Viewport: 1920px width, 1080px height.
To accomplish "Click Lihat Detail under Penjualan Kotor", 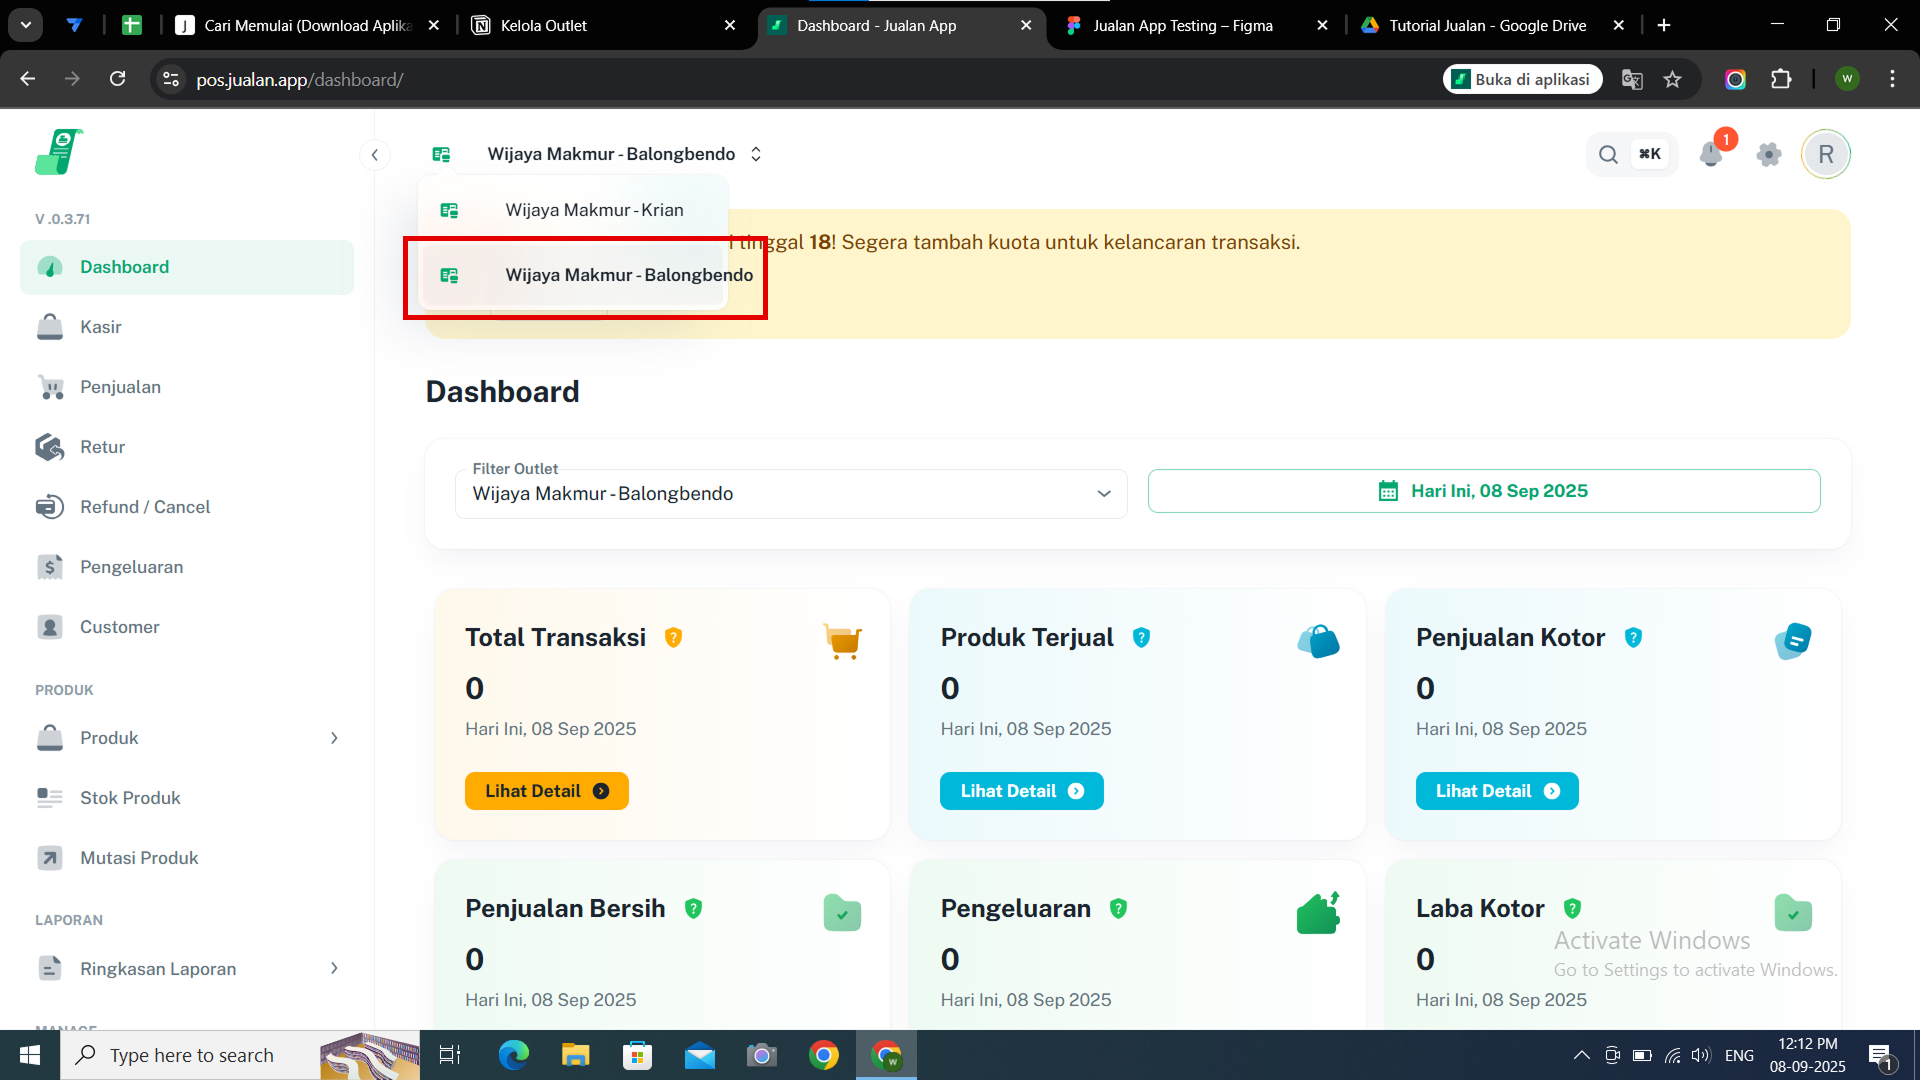I will pyautogui.click(x=1496, y=791).
